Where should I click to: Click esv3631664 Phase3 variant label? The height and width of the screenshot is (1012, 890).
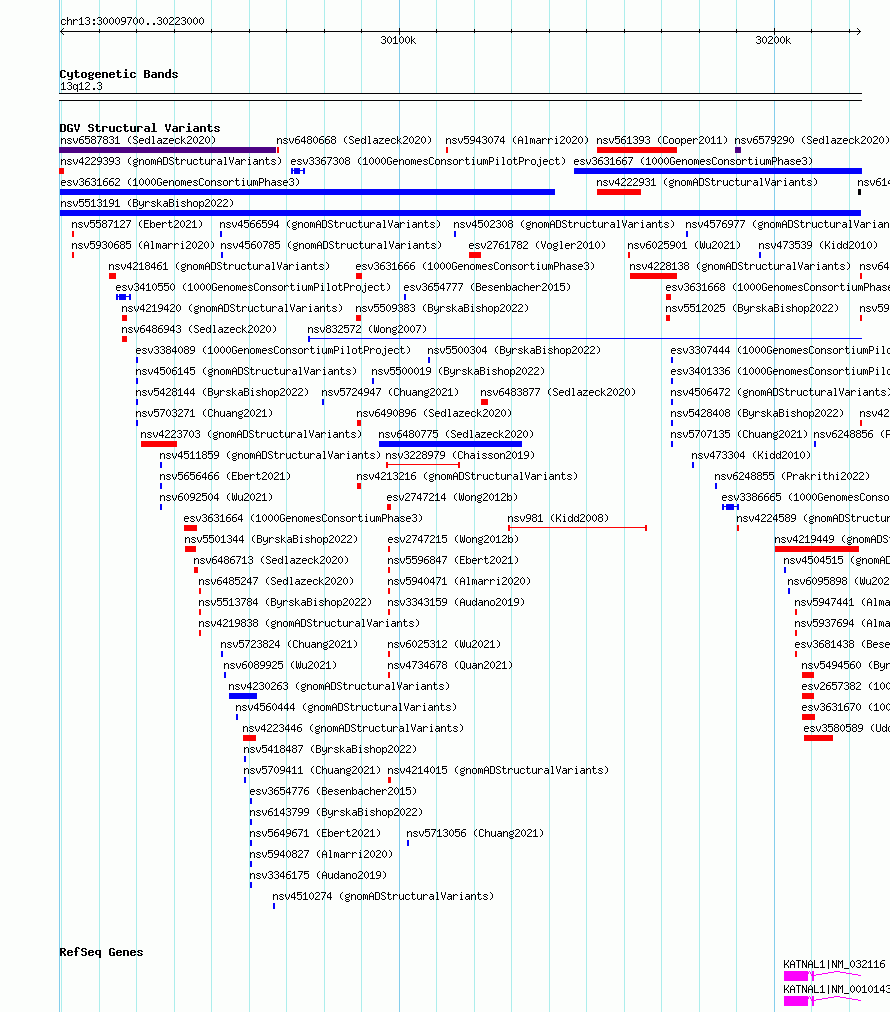pyautogui.click(x=303, y=518)
